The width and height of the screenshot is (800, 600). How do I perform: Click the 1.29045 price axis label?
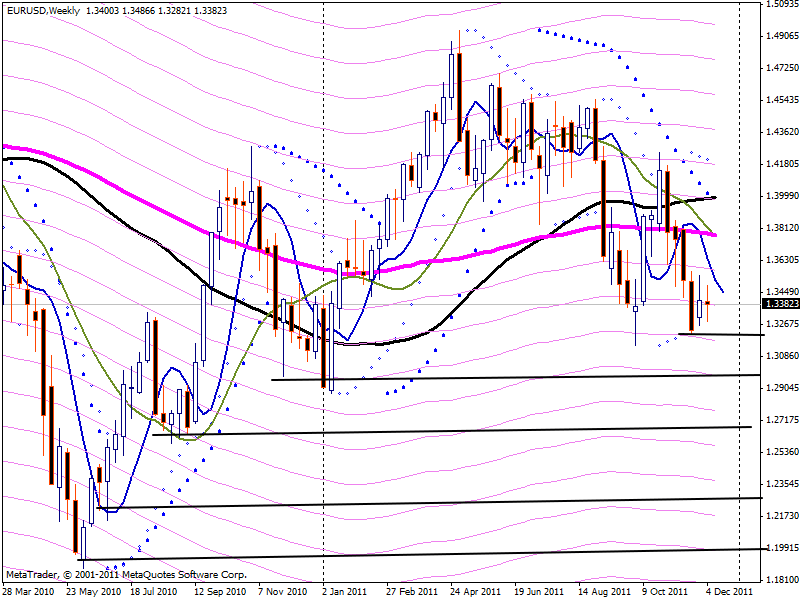click(x=782, y=388)
